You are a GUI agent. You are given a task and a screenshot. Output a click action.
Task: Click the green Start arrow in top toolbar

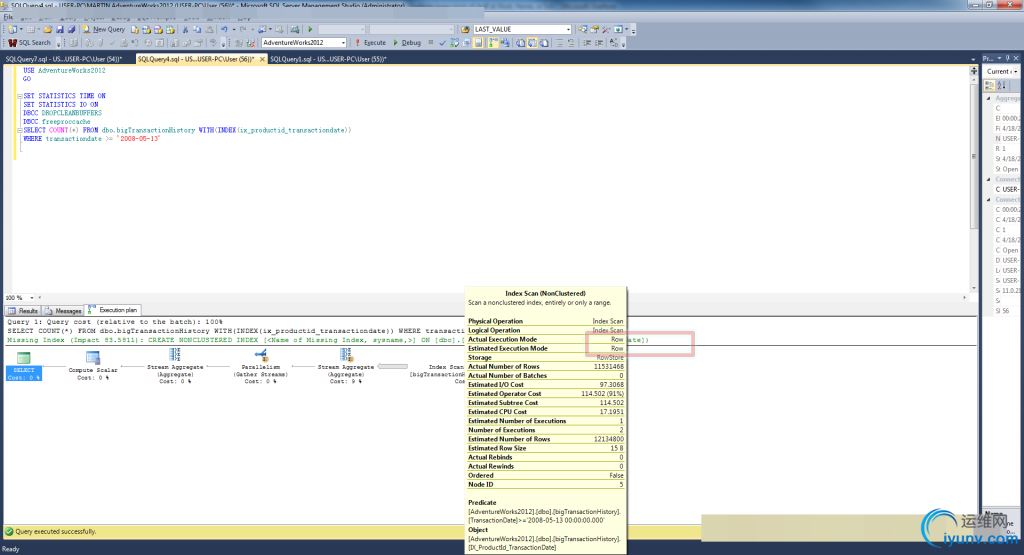(x=310, y=29)
